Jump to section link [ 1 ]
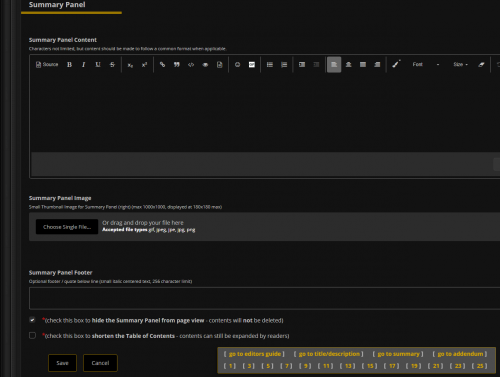The height and width of the screenshot is (377, 500). (230, 366)
